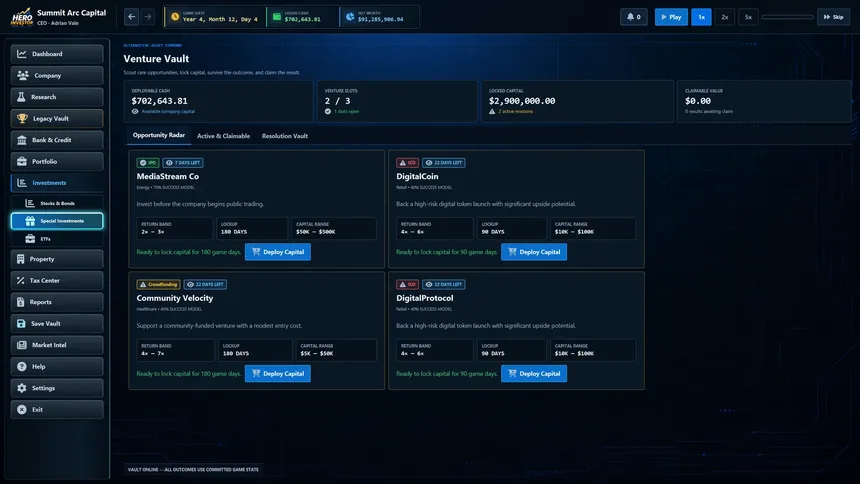This screenshot has height=484, width=860.
Task: Click the DigitalProtocol title
Action: (x=425, y=298)
